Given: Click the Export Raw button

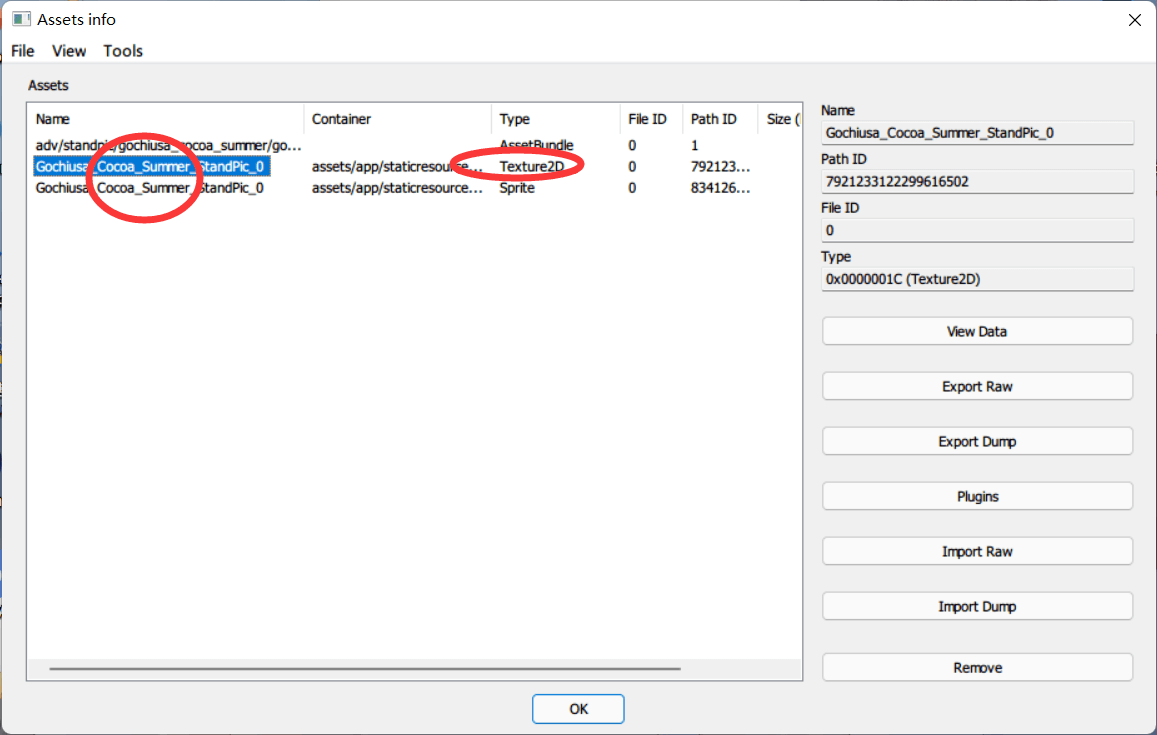Looking at the screenshot, I should [x=977, y=387].
